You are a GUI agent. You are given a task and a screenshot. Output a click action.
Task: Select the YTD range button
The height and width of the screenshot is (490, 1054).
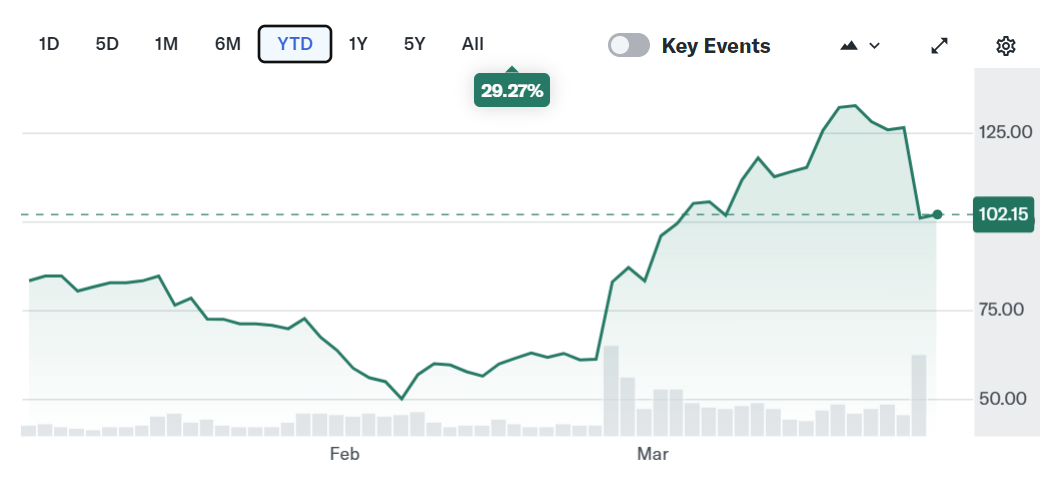(x=295, y=44)
